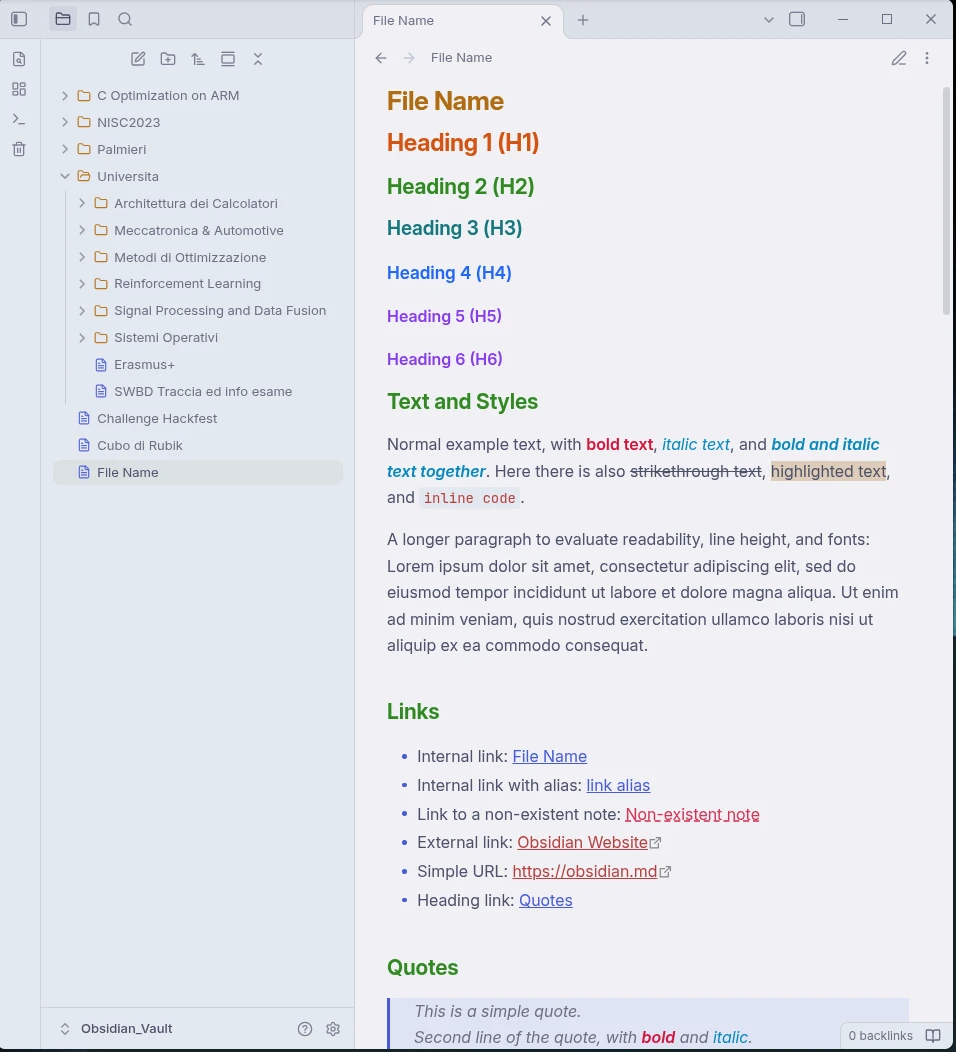956x1052 pixels.
Task: Follow the internal link File Name
Action: [x=549, y=756]
